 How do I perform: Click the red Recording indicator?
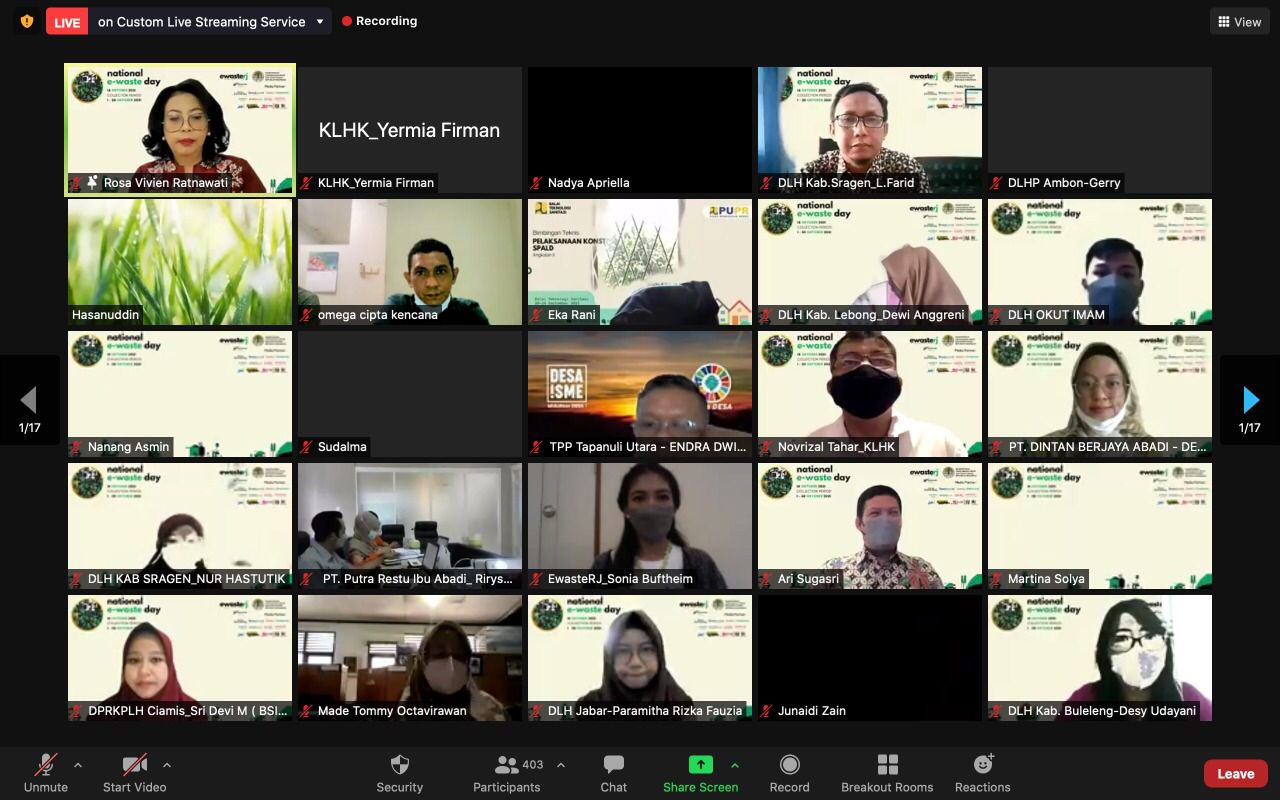coord(380,20)
